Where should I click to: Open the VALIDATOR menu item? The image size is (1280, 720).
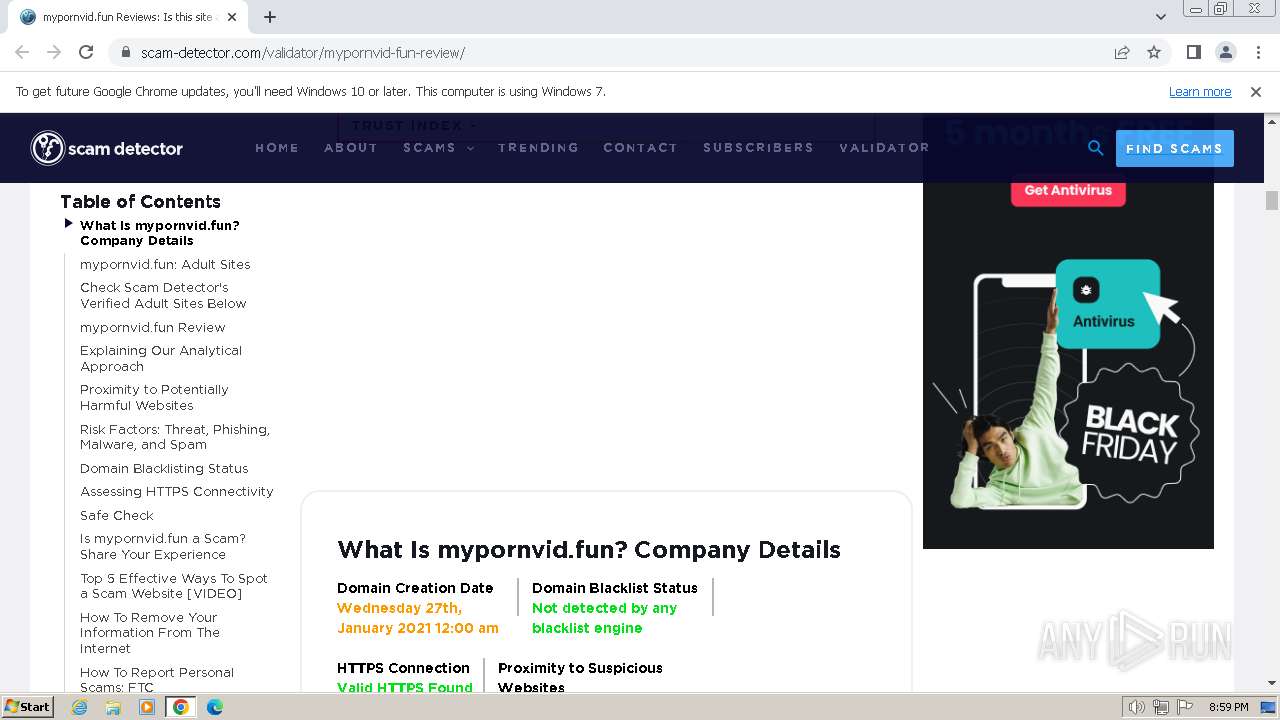tap(884, 147)
